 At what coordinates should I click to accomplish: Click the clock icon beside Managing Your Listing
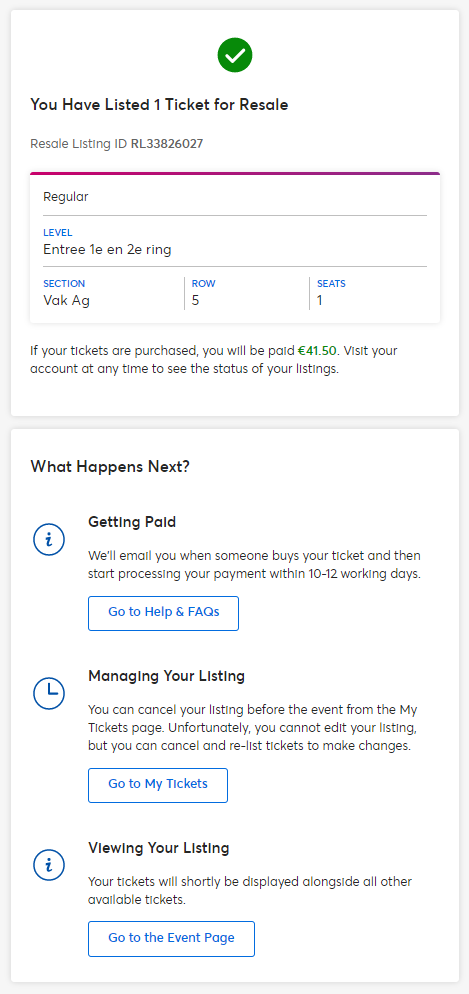[49, 693]
